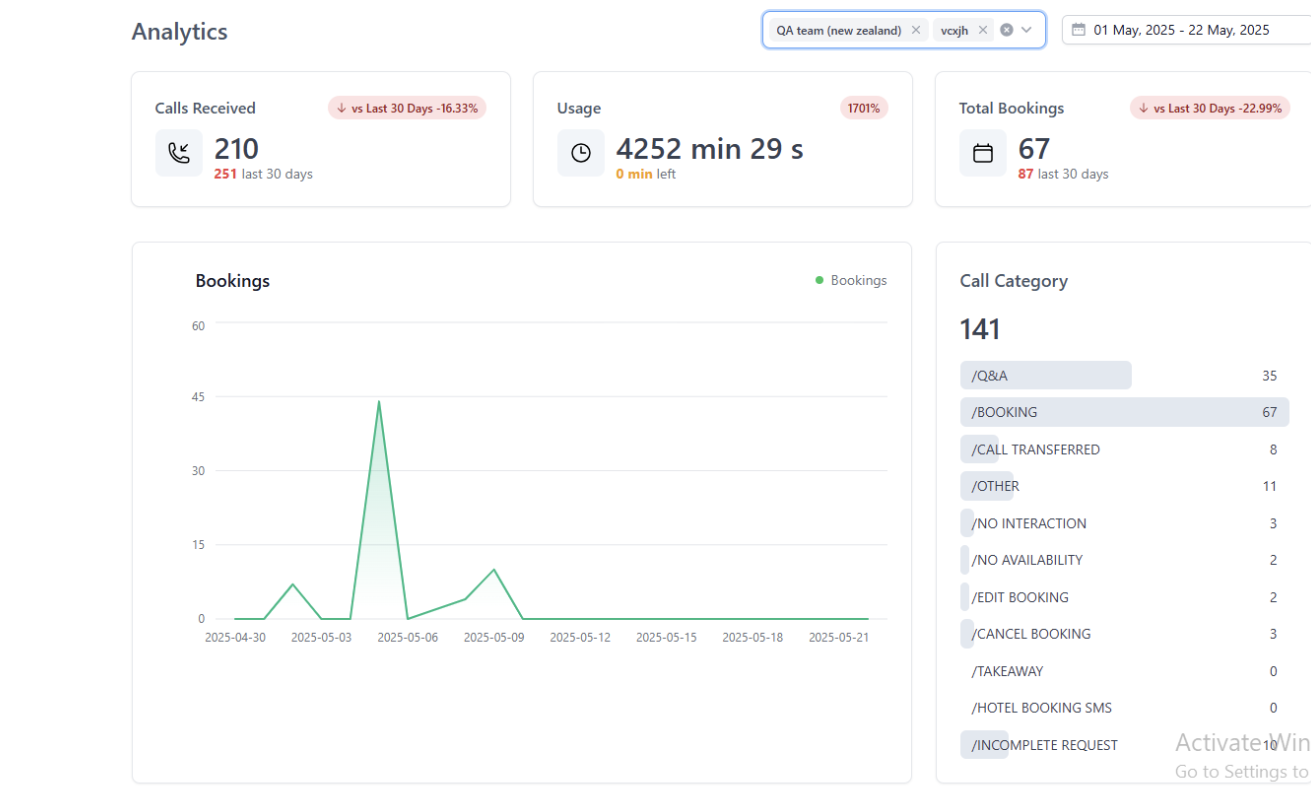Click the Total Bookings calendar icon

(x=983, y=153)
